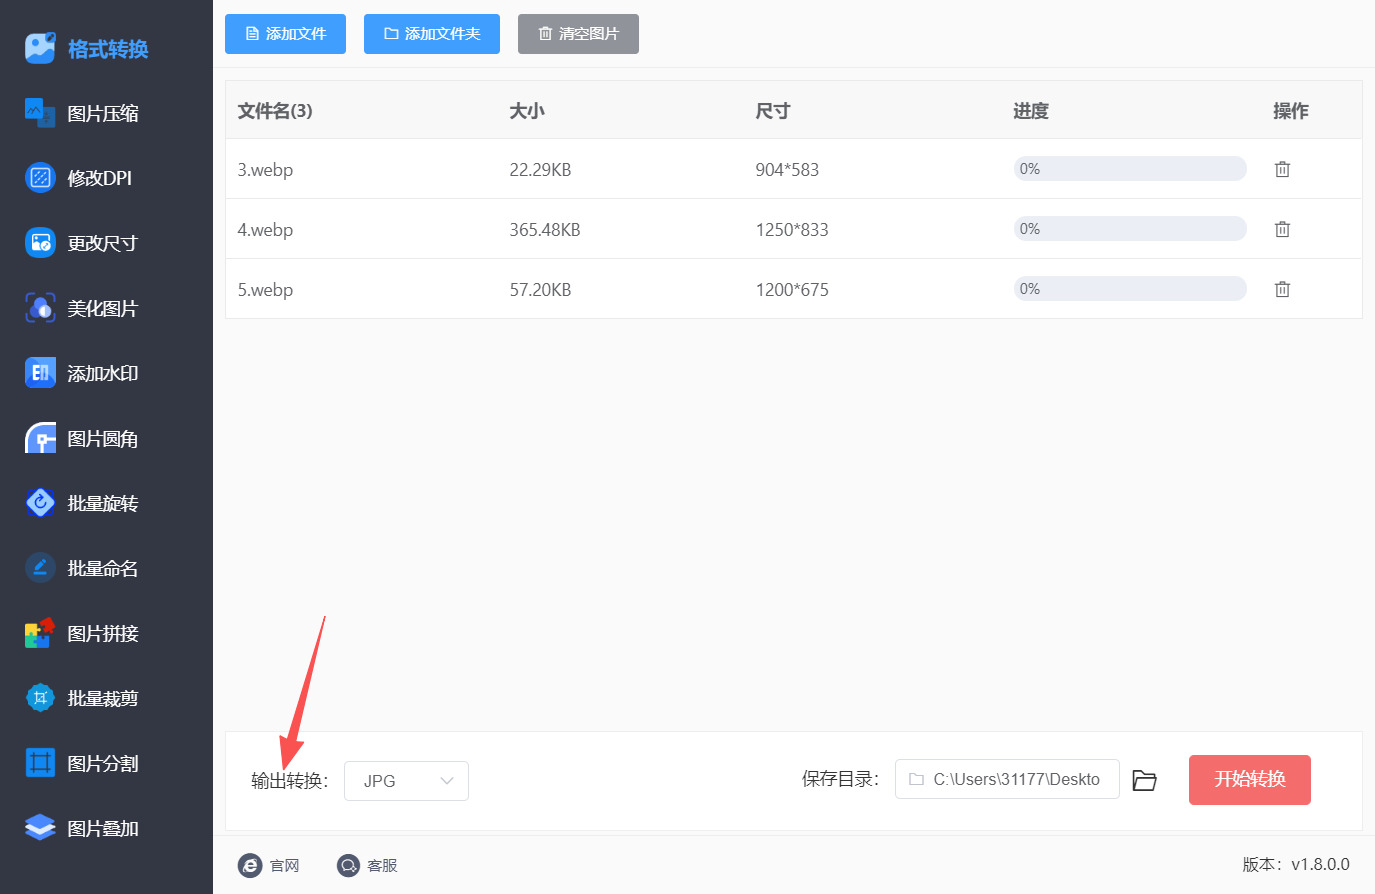
Task: Click the 4.webp file name
Action: [x=265, y=230]
